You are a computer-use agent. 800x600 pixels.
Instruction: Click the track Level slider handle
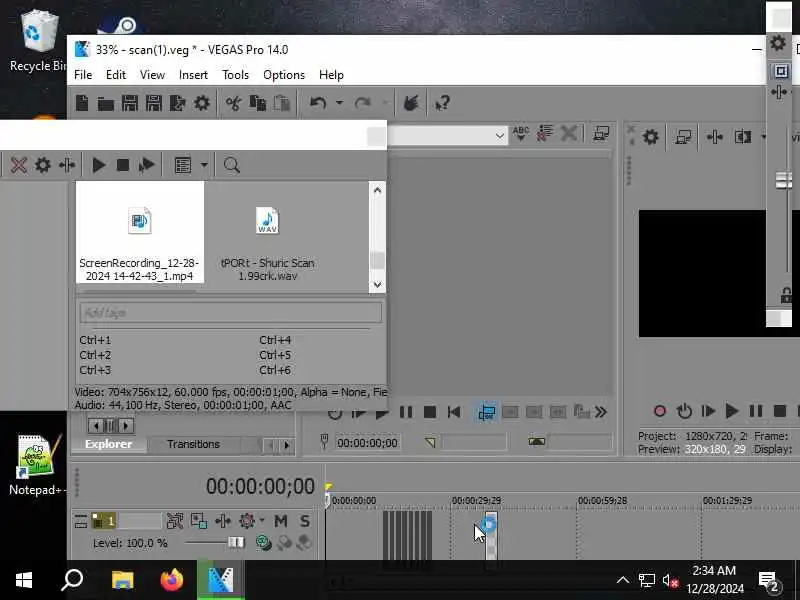[236, 542]
